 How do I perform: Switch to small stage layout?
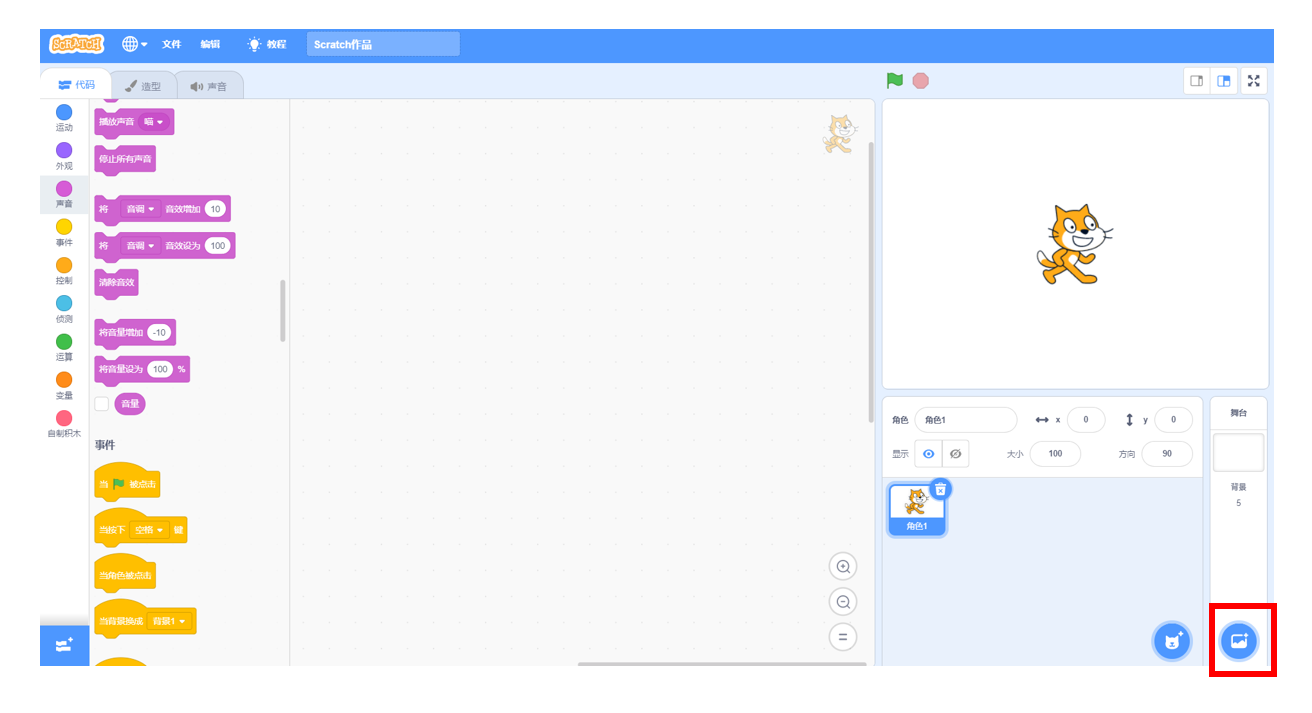pos(1197,81)
